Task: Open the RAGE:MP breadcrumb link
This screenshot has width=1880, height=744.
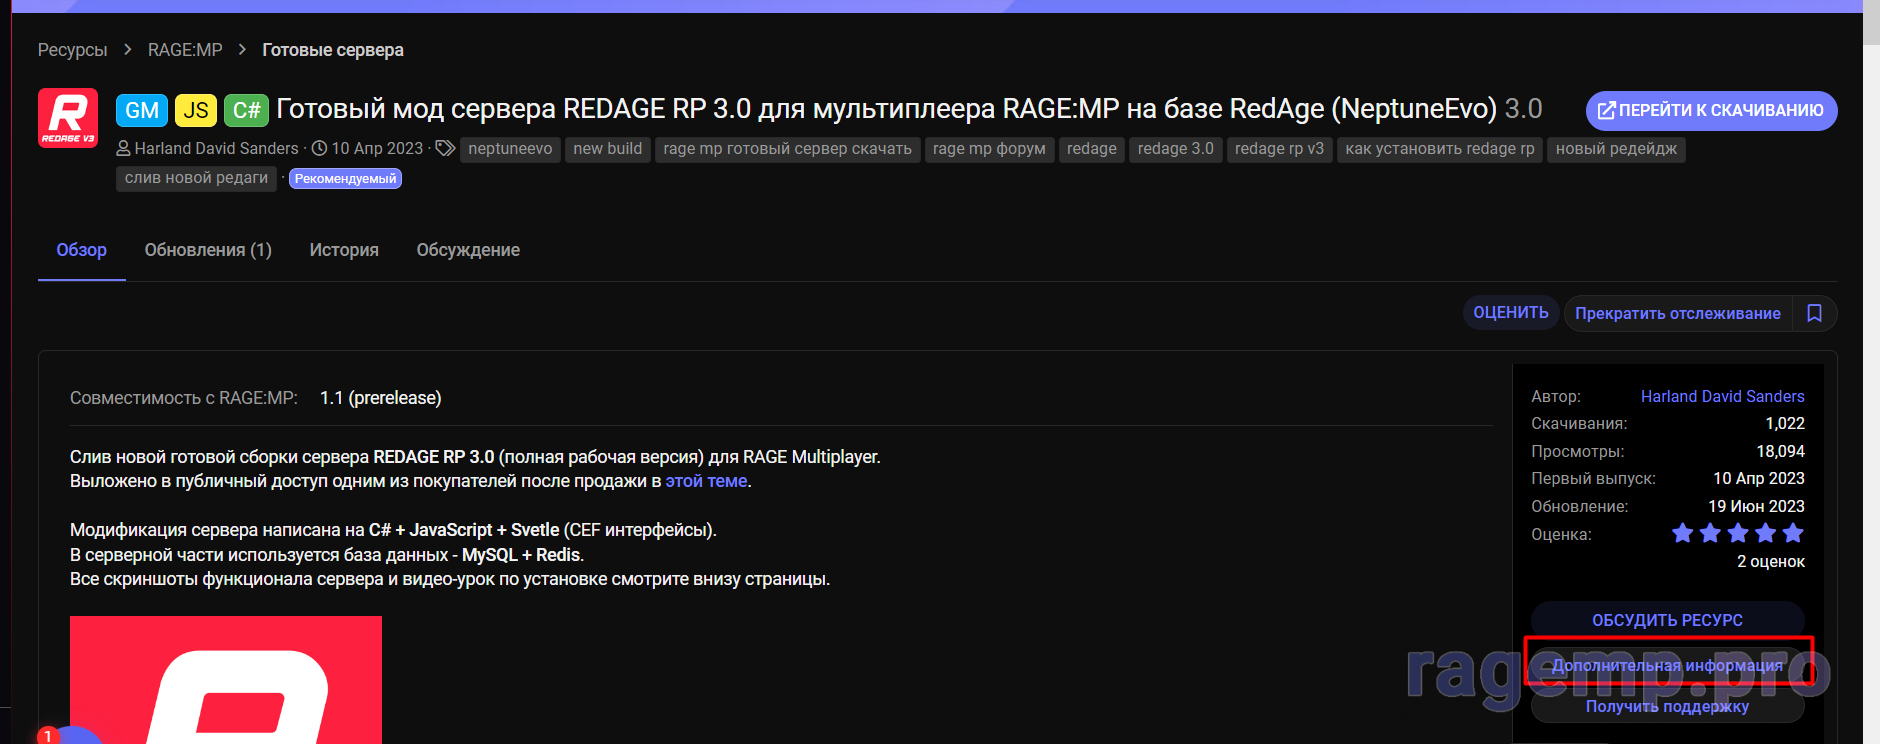Action: coord(185,50)
